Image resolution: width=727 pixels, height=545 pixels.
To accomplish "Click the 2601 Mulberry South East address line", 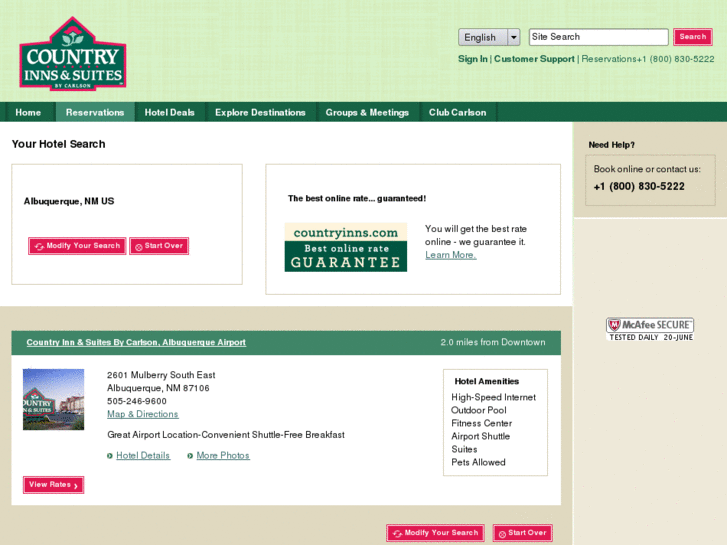I will 161,375.
